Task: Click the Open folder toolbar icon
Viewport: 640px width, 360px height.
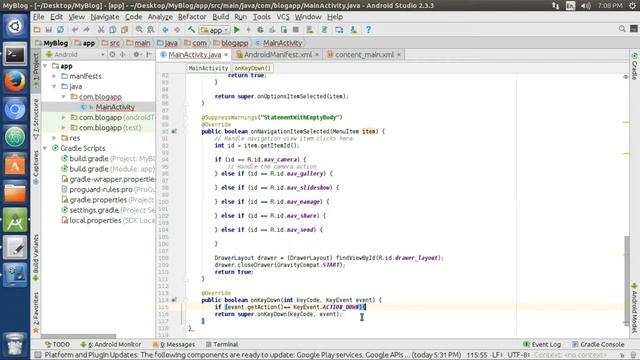Action: (x=37, y=30)
